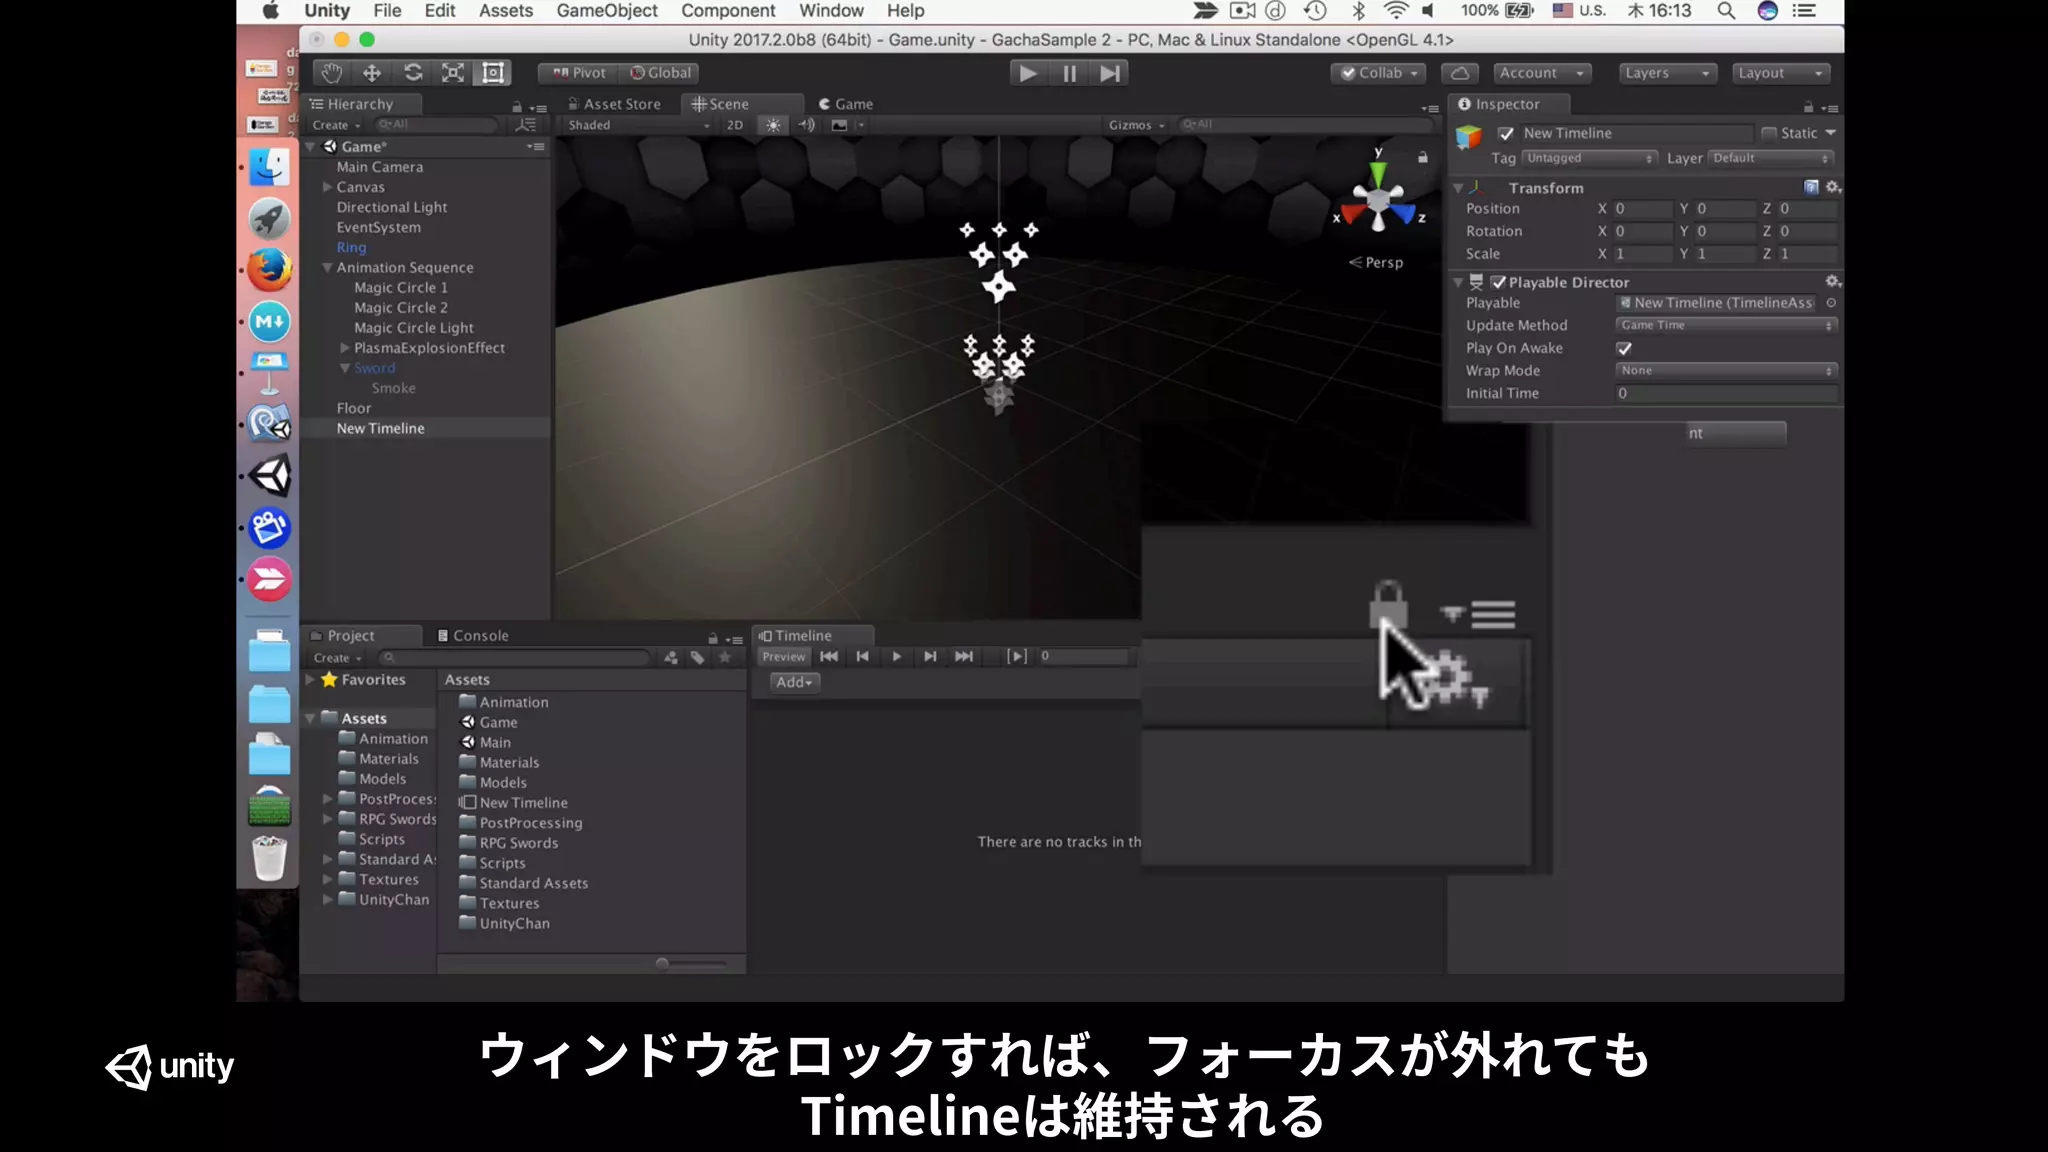The height and width of the screenshot is (1152, 2048).
Task: Toggle the Hierarchy lock icon
Action: tap(517, 107)
